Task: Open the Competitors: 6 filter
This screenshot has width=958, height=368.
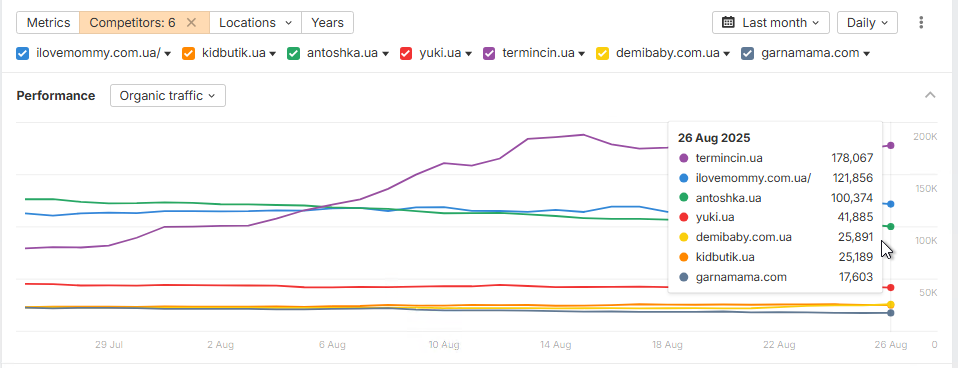Action: (x=133, y=23)
